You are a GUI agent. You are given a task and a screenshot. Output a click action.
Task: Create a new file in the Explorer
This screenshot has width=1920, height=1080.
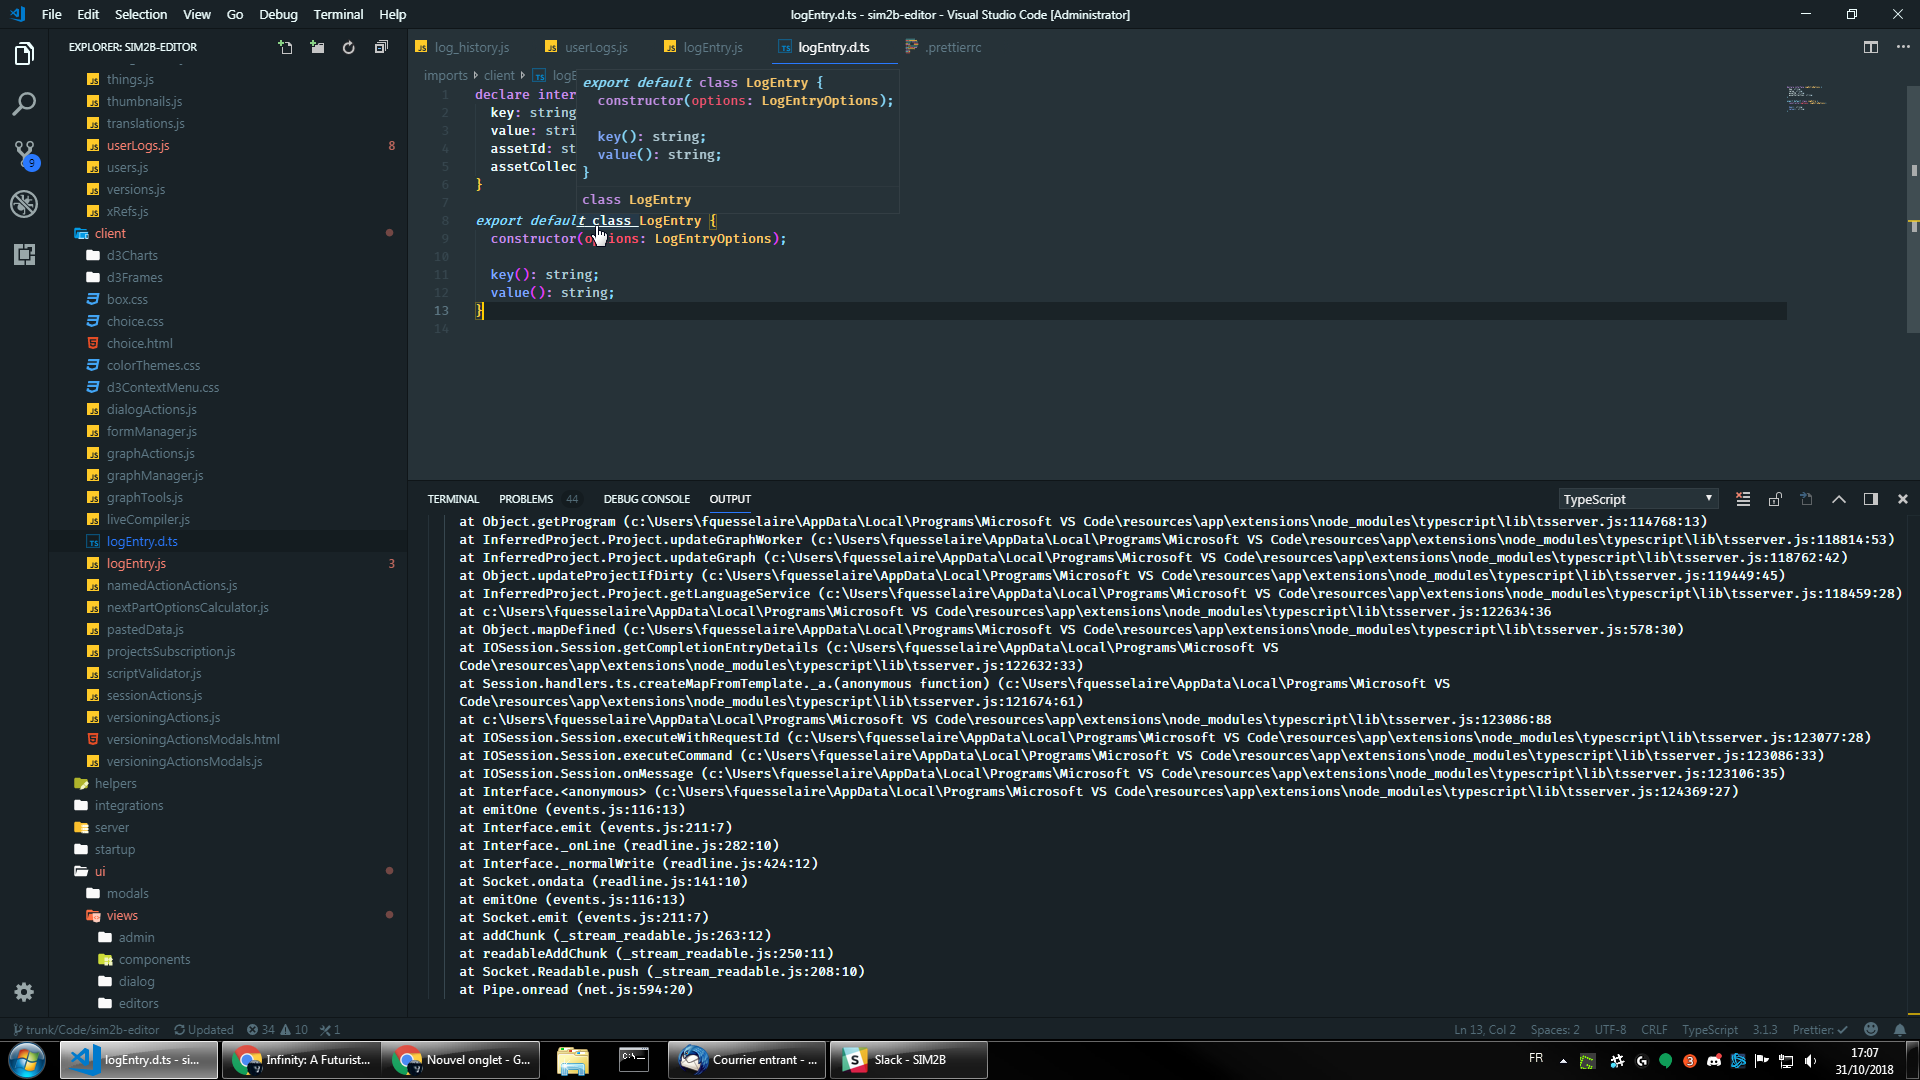pyautogui.click(x=285, y=47)
